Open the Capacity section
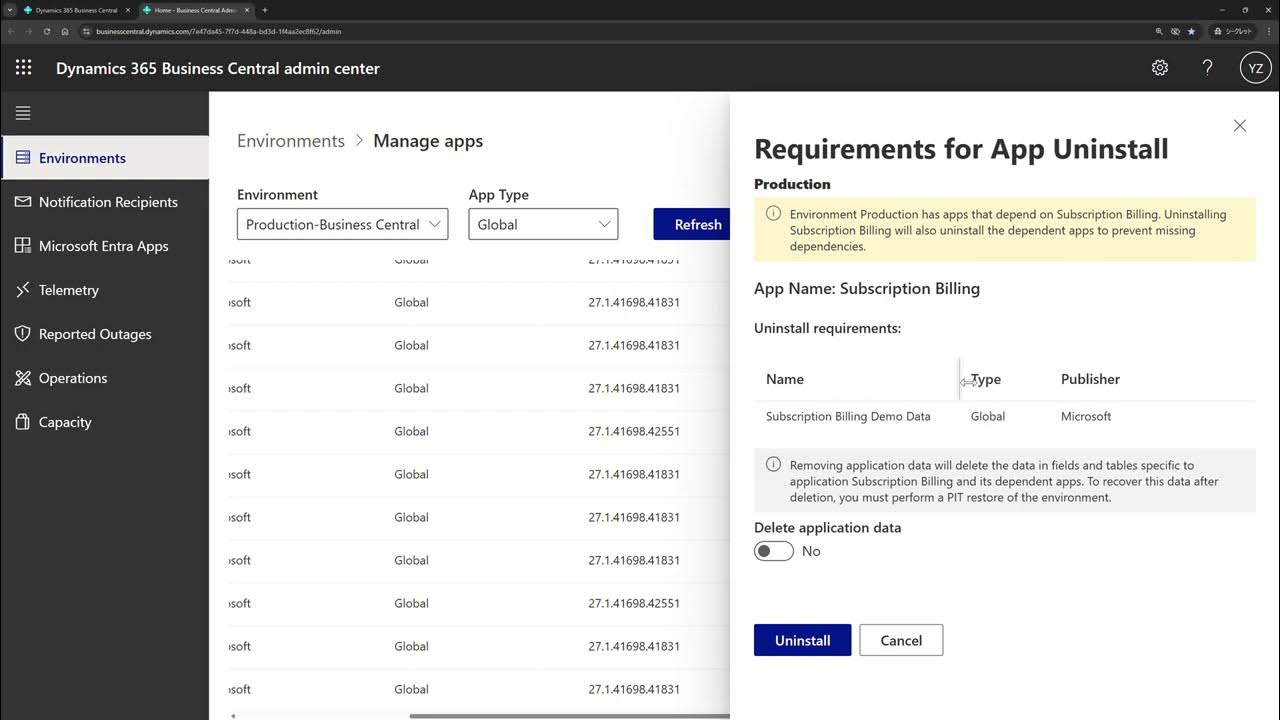 click(x=66, y=421)
